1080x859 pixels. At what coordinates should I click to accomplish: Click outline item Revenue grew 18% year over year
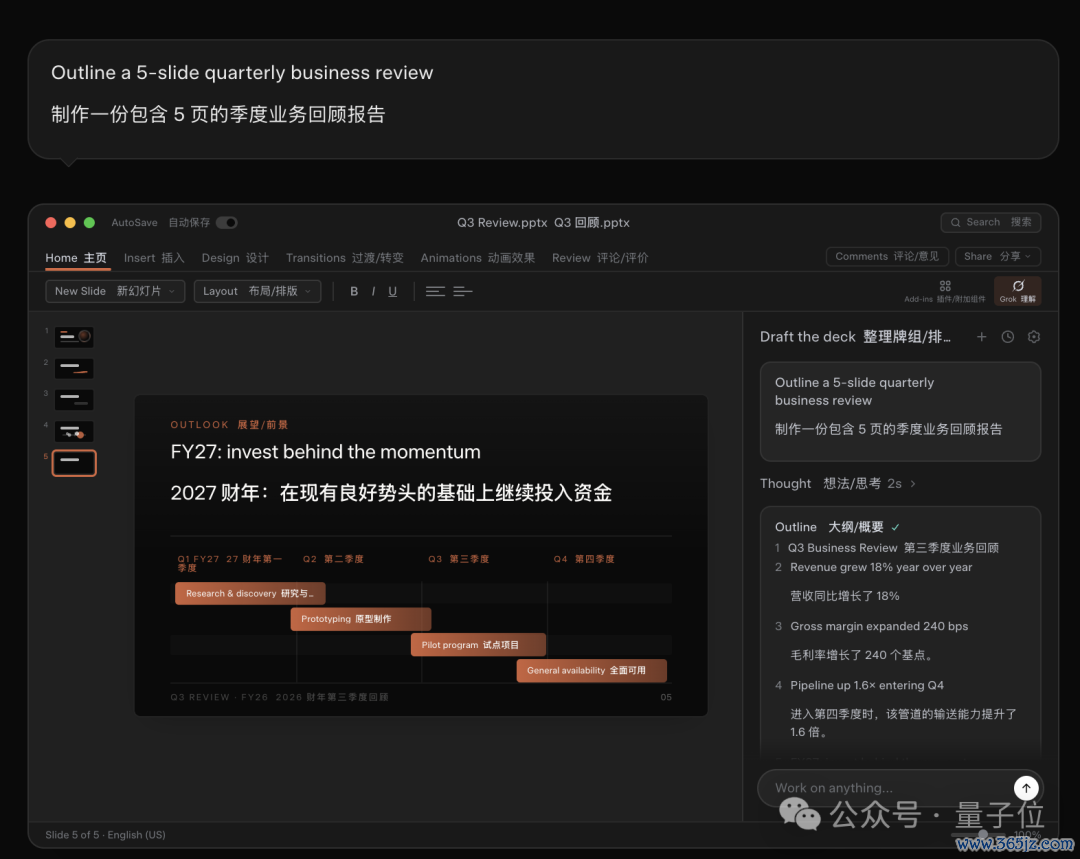click(881, 568)
